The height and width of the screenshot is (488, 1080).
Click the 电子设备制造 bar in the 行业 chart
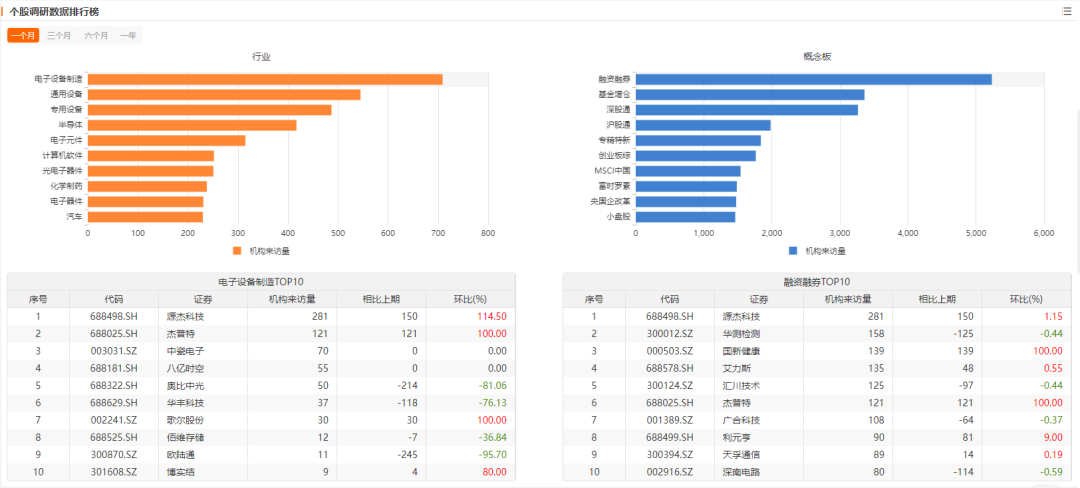265,79
